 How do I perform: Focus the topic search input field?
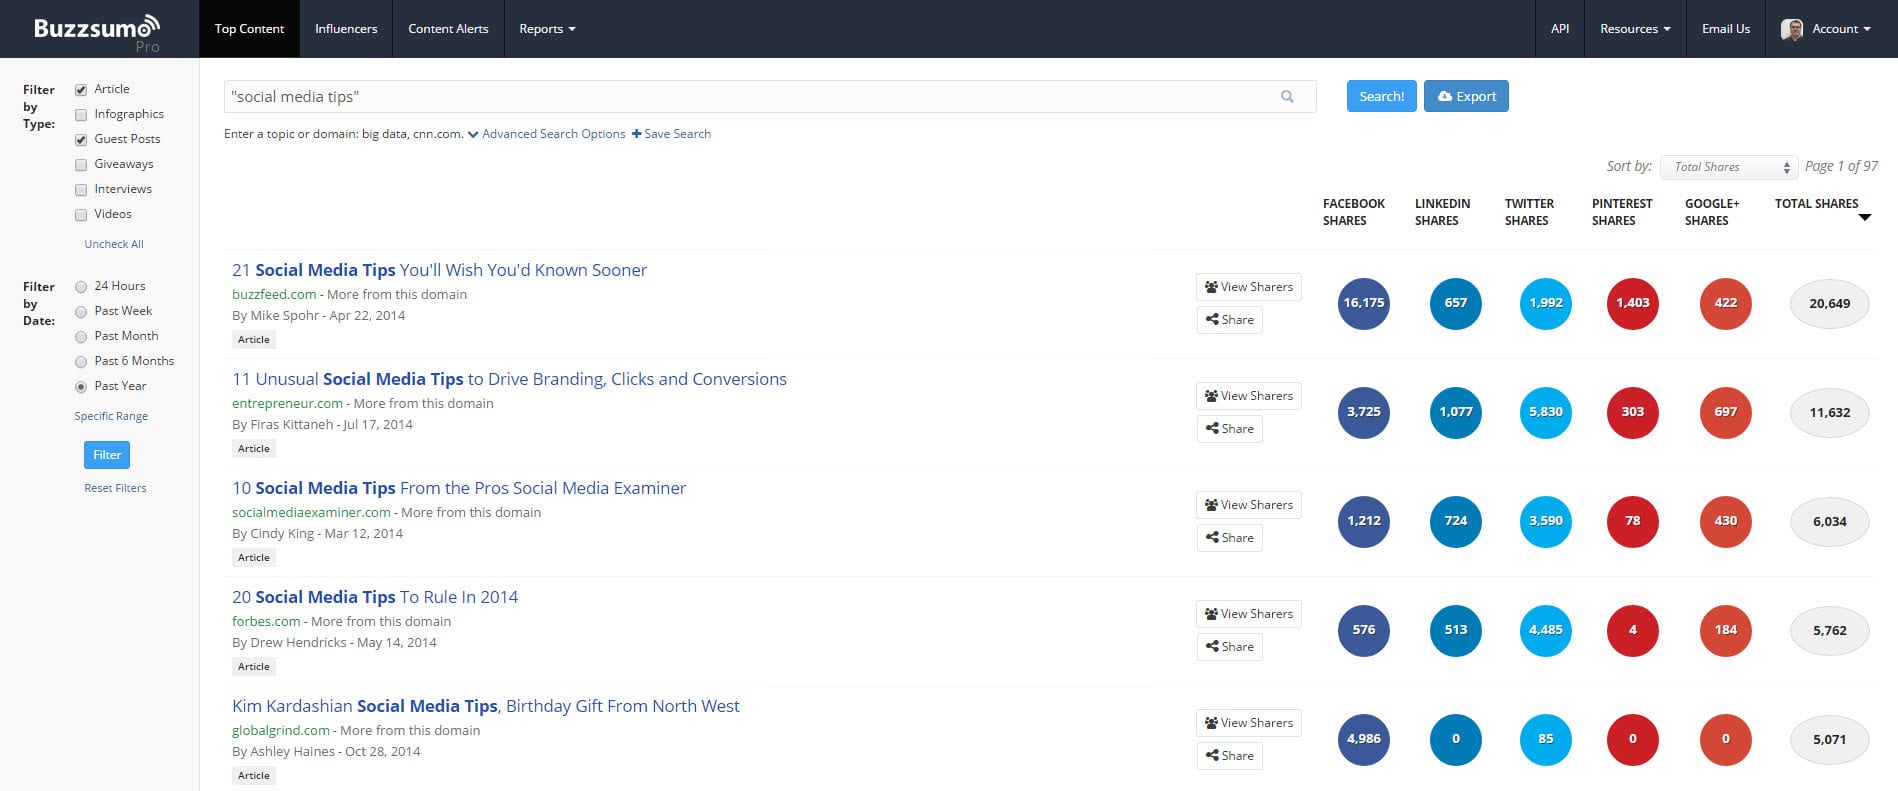pos(750,97)
